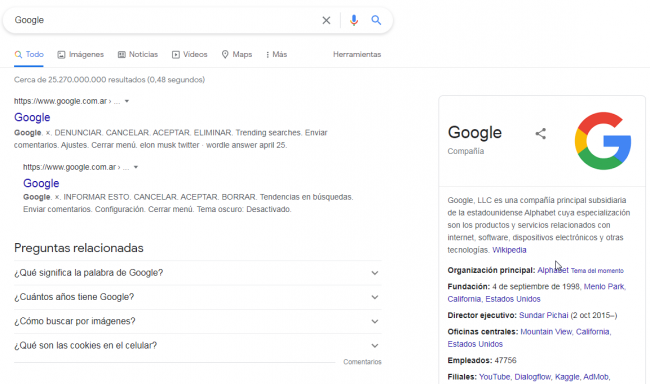Start voice search with the microphone icon
Screen dimensions: 650x384
coord(354,20)
